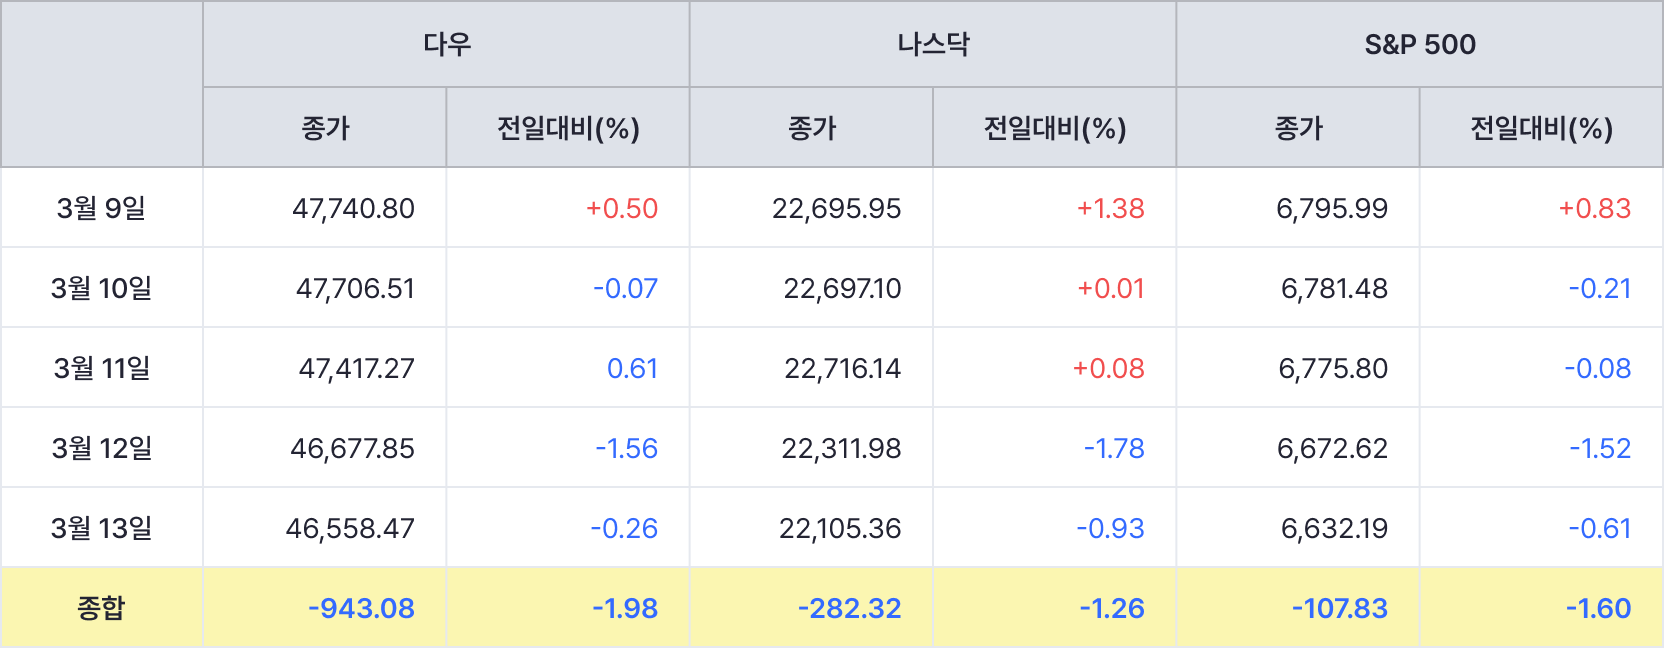Select the 전일대비(%) subheader under 나스닥
Image resolution: width=1664 pixels, height=648 pixels.
pos(1054,128)
